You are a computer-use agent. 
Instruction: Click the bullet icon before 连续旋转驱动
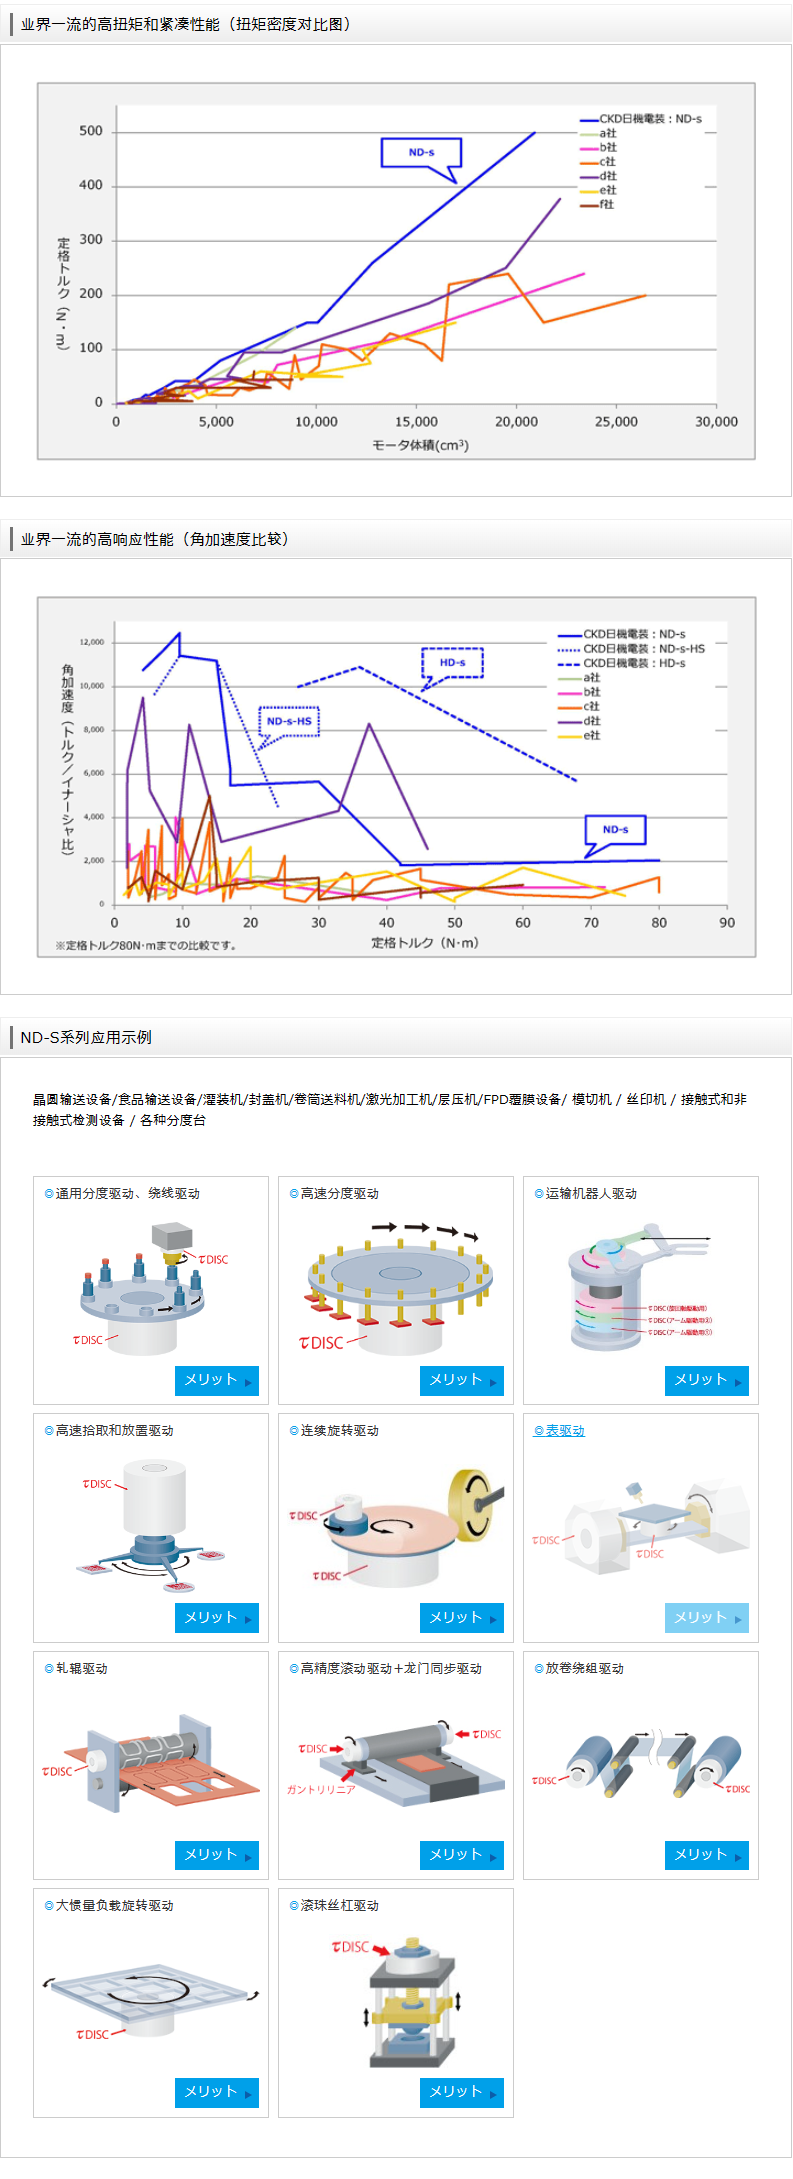tap(294, 1431)
